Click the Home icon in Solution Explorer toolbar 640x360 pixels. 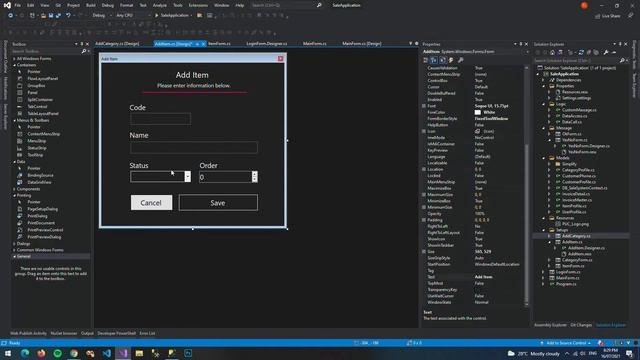[552, 52]
